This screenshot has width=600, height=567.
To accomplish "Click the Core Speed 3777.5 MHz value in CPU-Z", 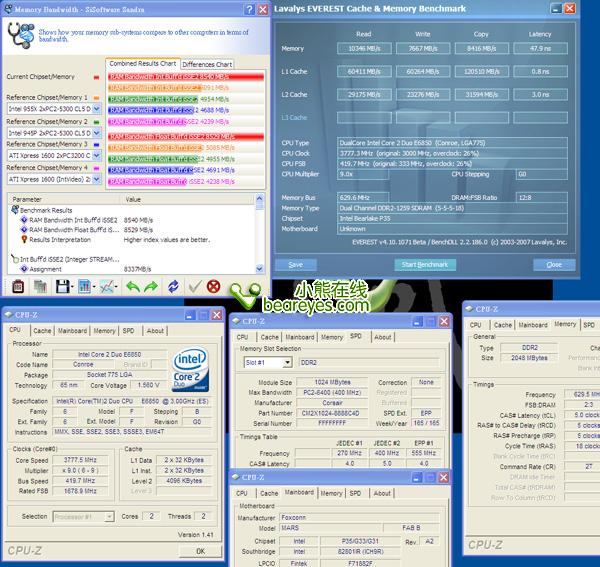I will pos(80,460).
